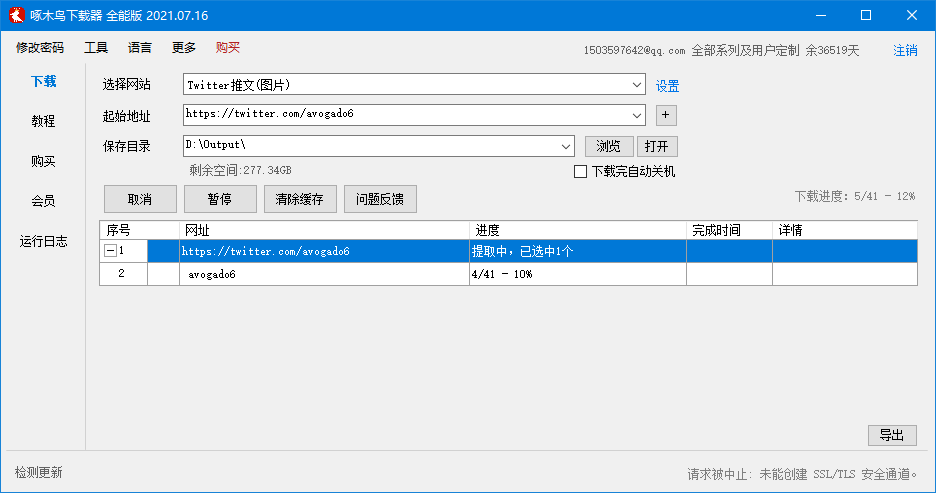
Task: Click the account email 1503597642@qq.com
Action: [635, 51]
